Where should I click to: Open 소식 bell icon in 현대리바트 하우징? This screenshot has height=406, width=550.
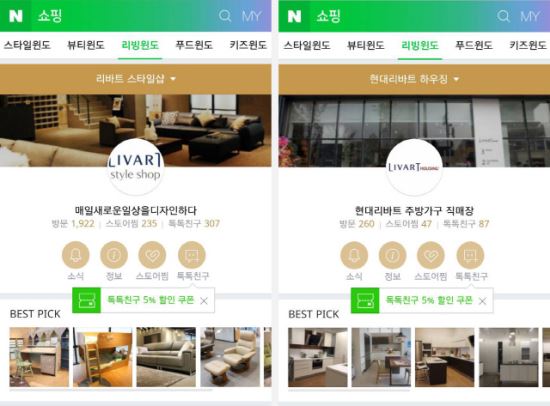tap(354, 255)
